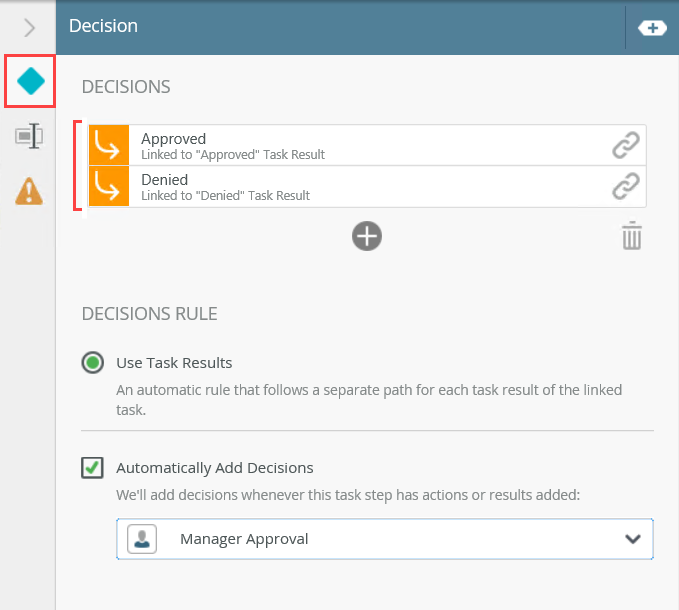
Task: Click the Decision panel title
Action: (103, 26)
